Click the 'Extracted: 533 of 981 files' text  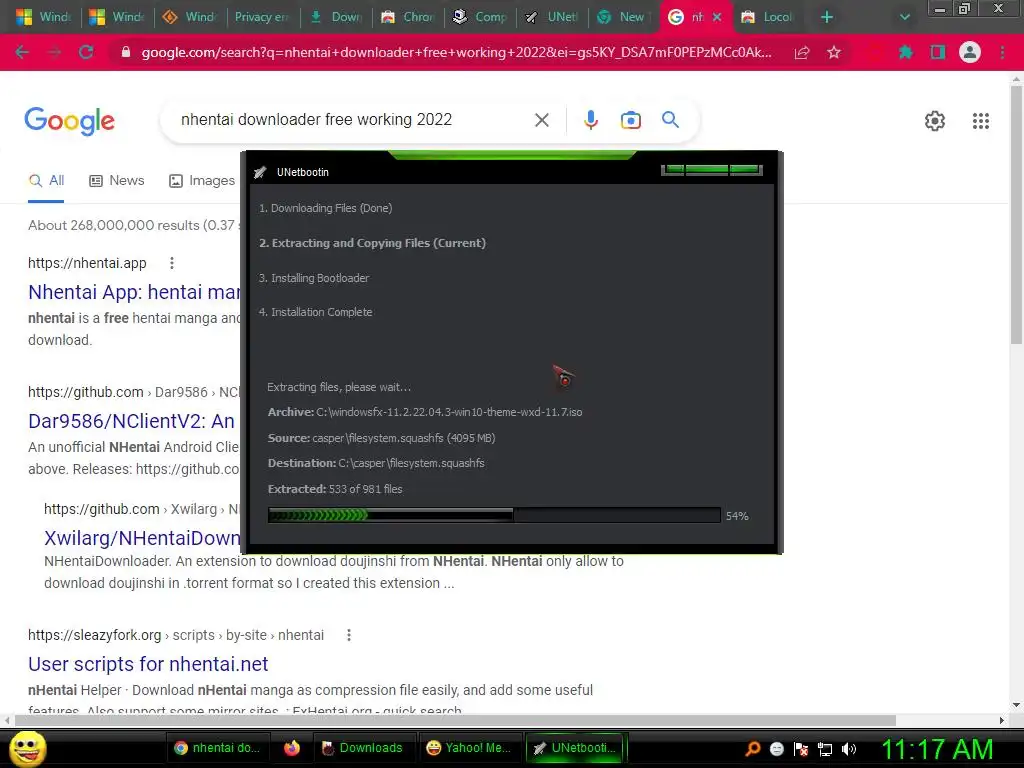click(x=335, y=489)
